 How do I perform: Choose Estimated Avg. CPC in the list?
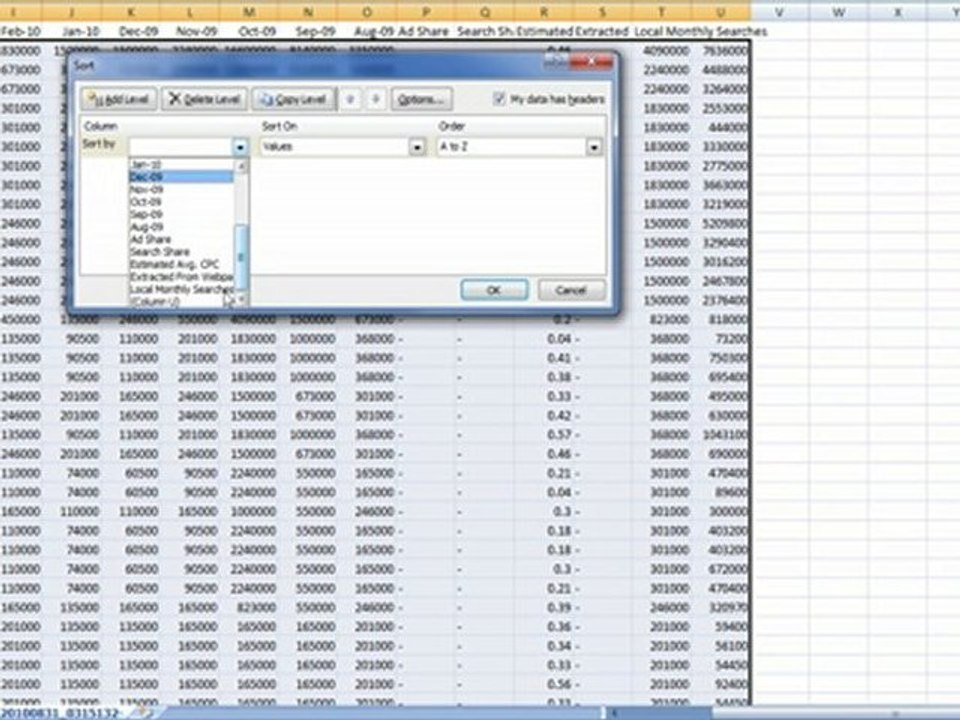(x=181, y=264)
